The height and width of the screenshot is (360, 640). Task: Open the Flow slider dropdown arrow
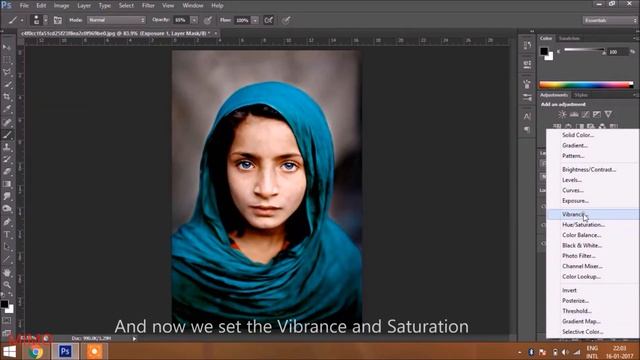[x=255, y=20]
